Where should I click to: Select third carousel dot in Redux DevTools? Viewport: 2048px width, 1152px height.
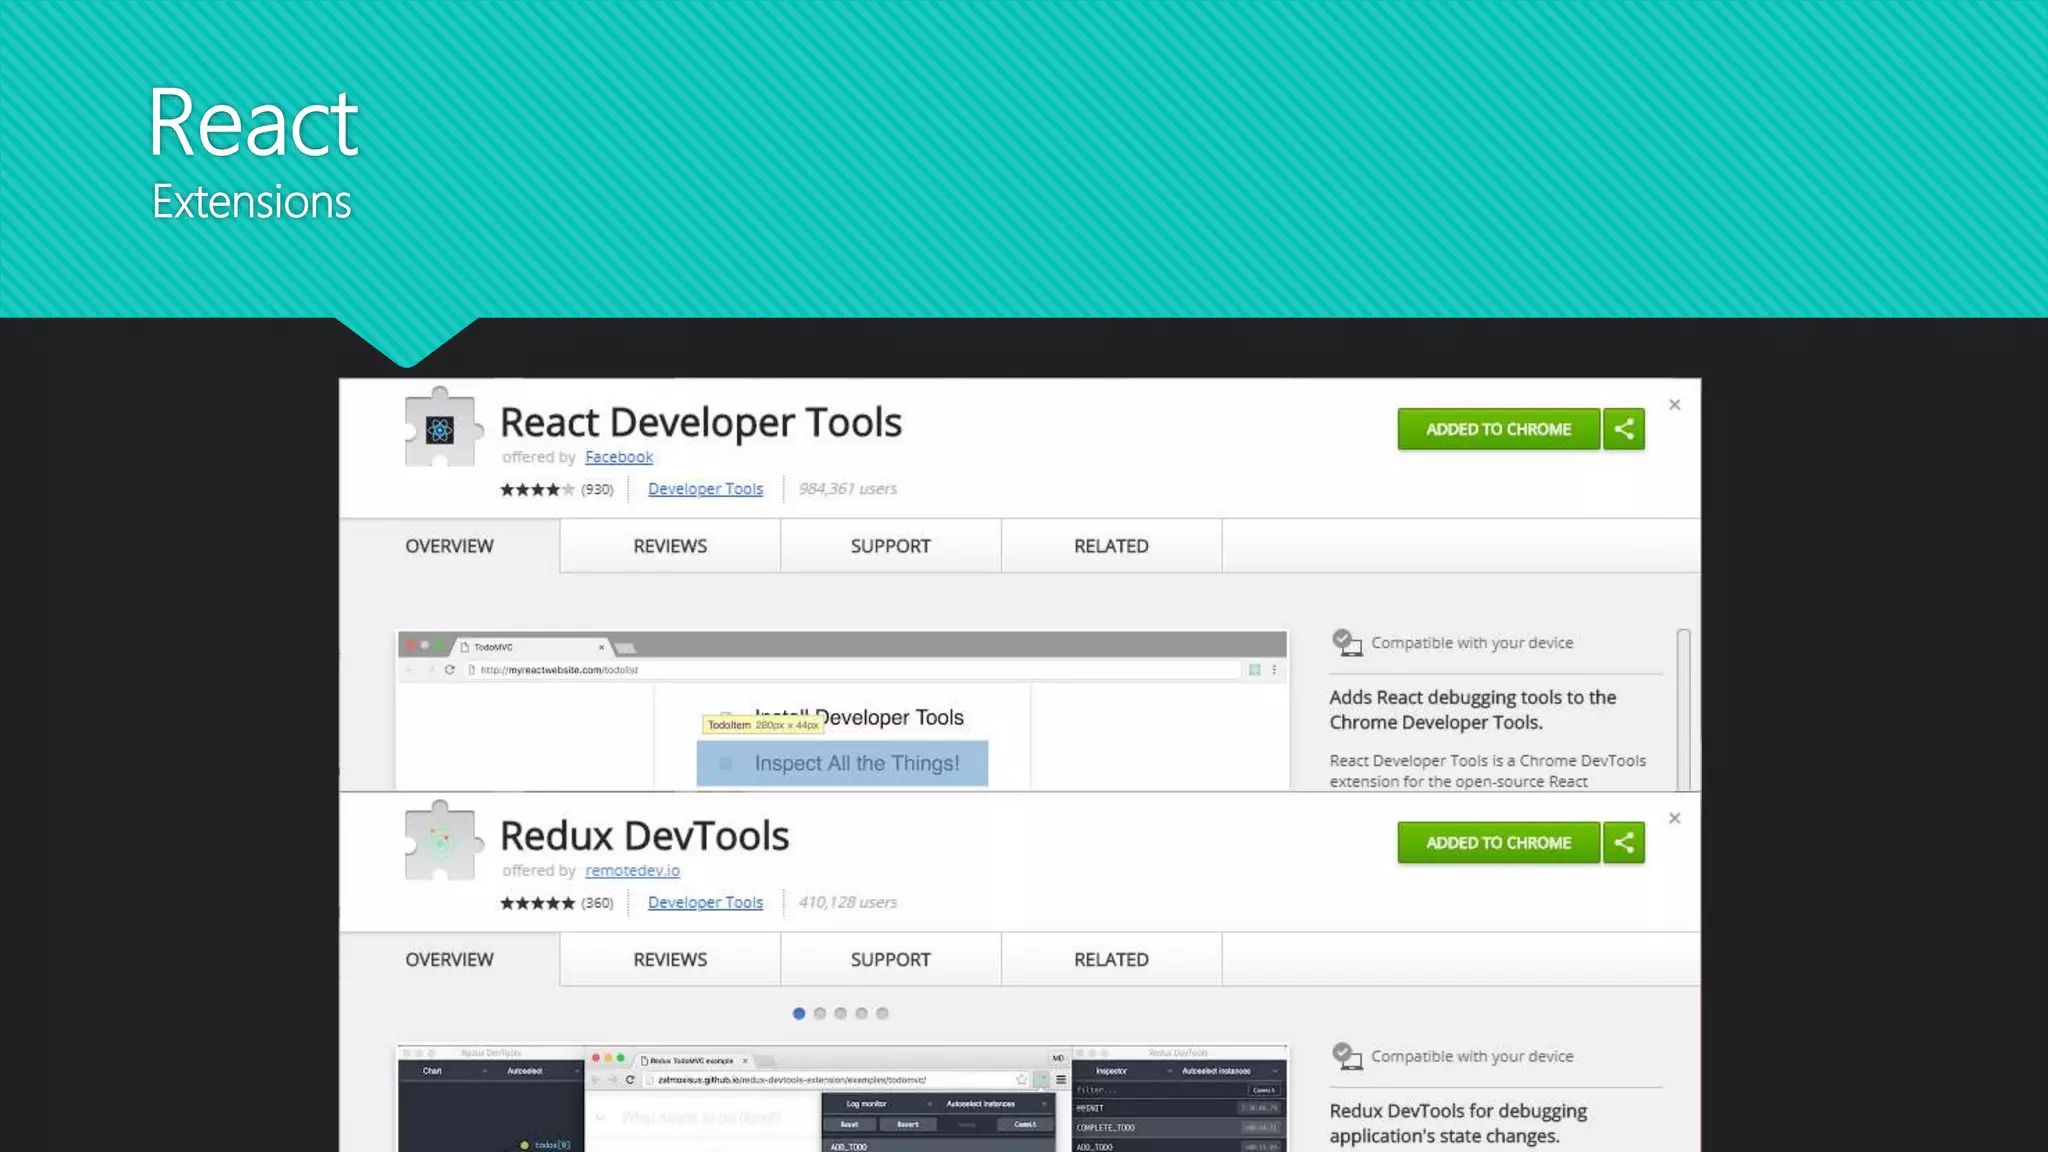pyautogui.click(x=841, y=1013)
